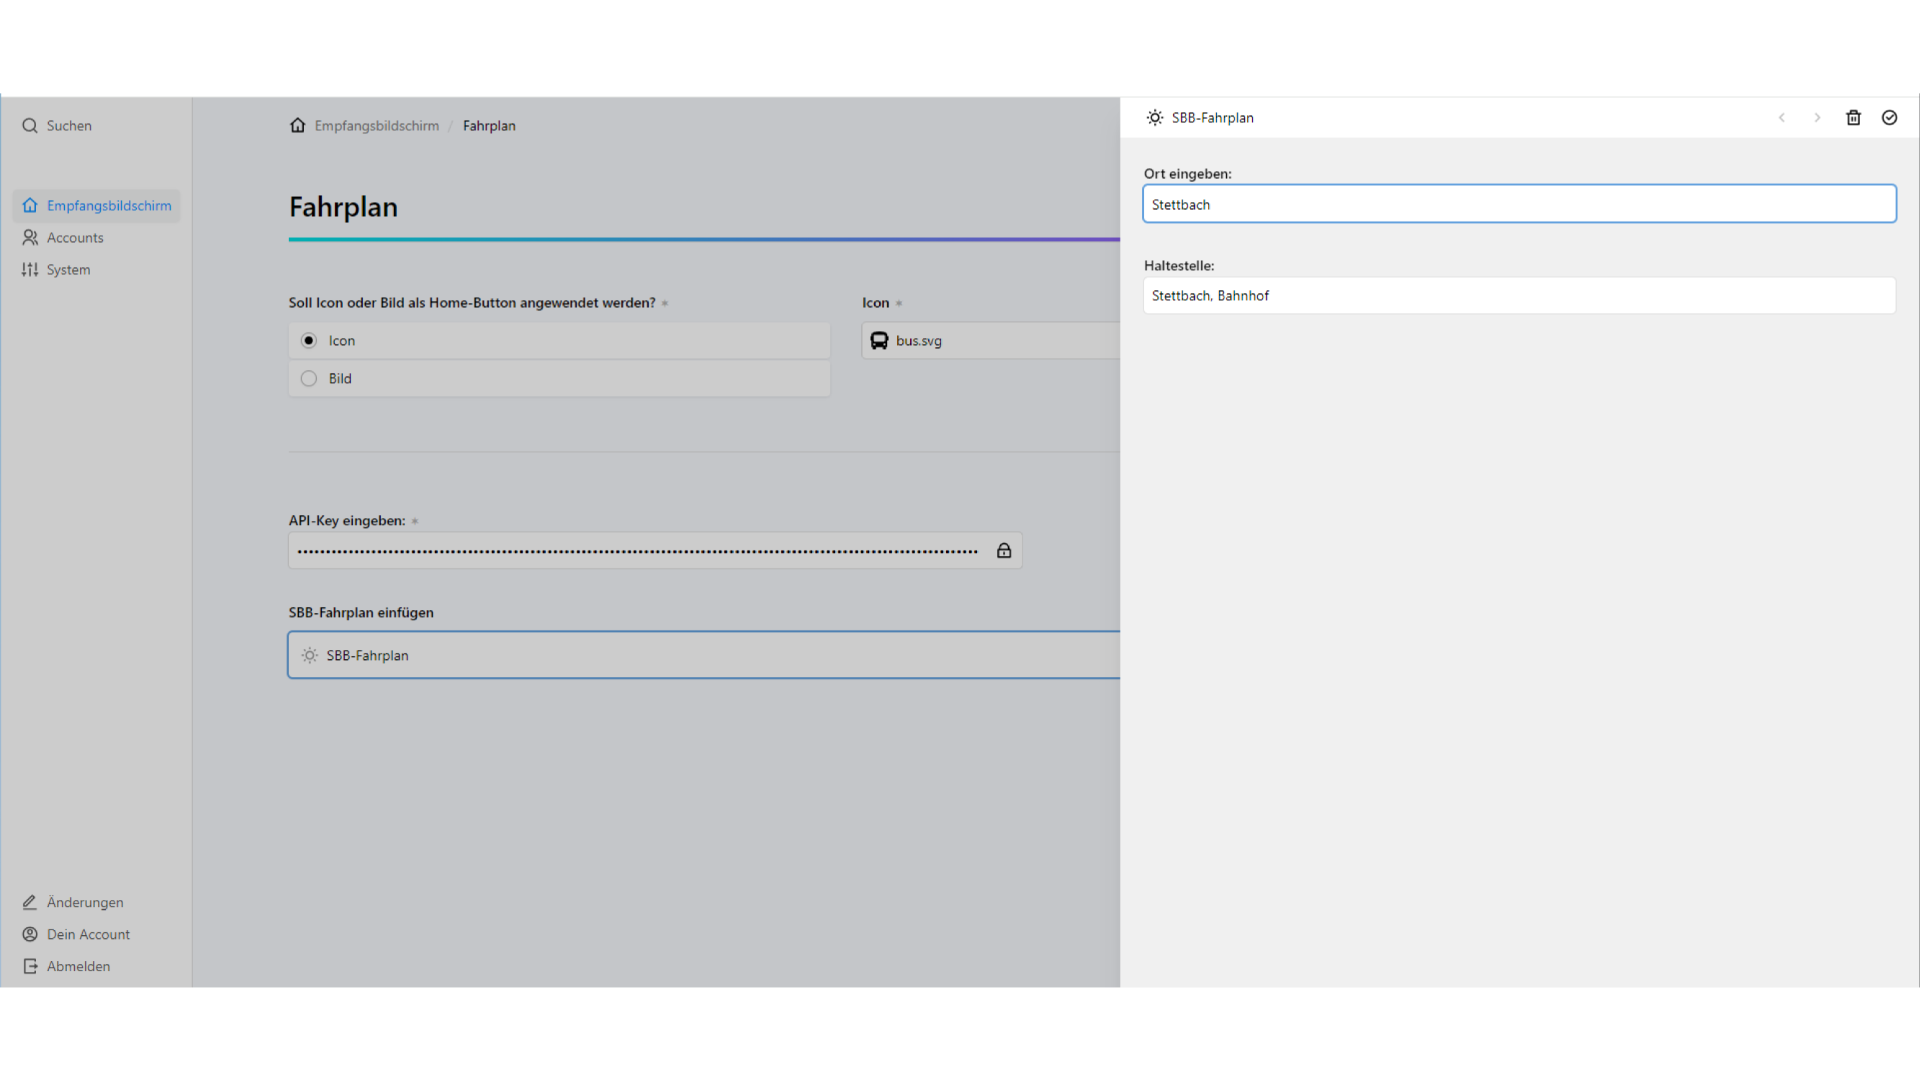Image resolution: width=1920 pixels, height=1080 pixels.
Task: Click the 'Haltestelle:' label
Action: [x=1179, y=266]
